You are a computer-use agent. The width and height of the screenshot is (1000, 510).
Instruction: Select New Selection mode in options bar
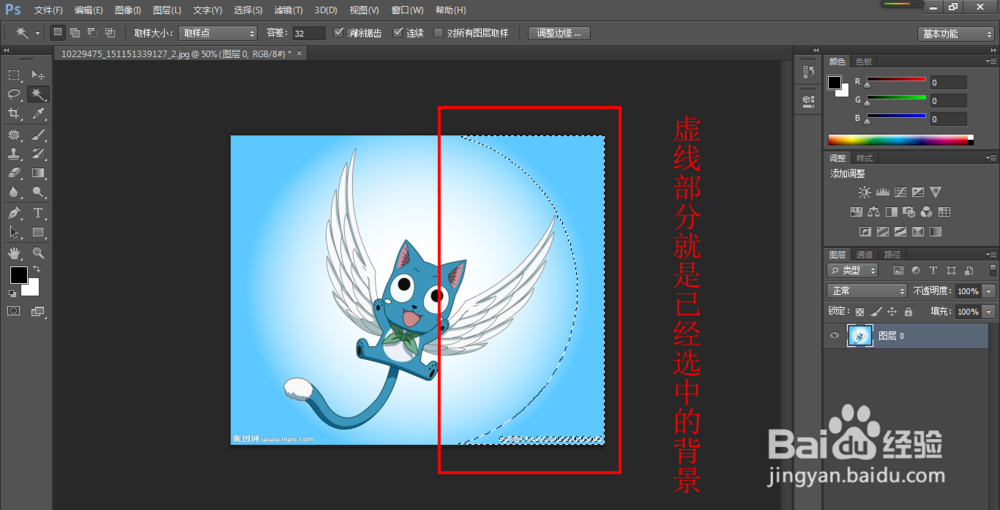point(57,33)
